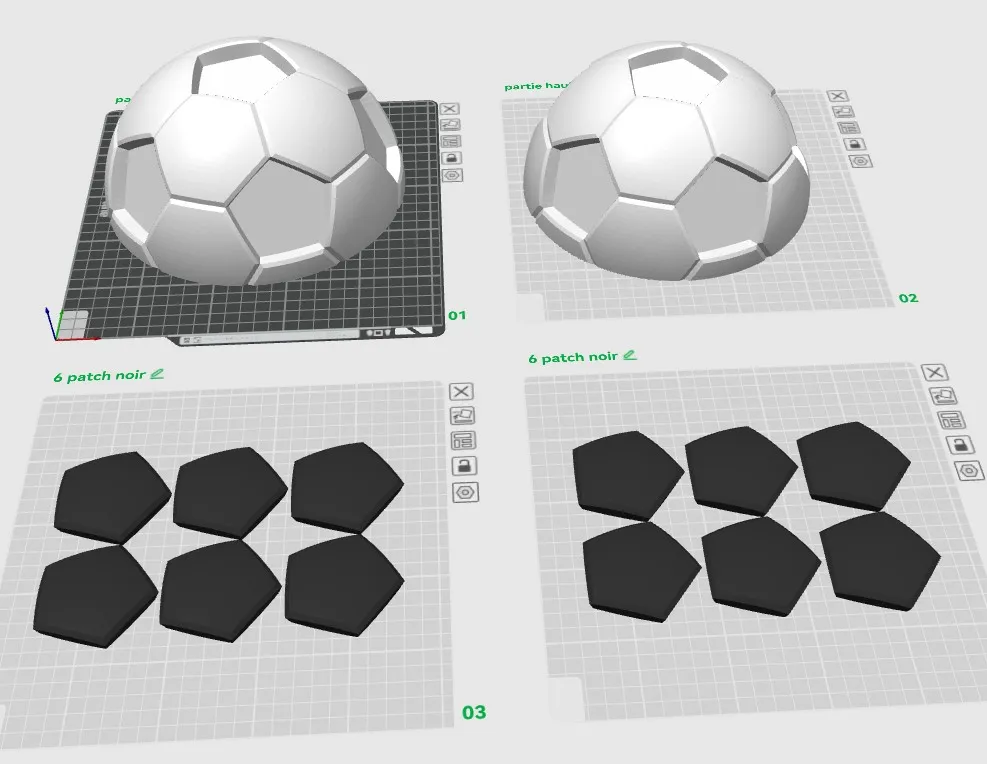Select plate by clicking the '01' label
Viewport: 987px width, 764px height.
coord(459,316)
